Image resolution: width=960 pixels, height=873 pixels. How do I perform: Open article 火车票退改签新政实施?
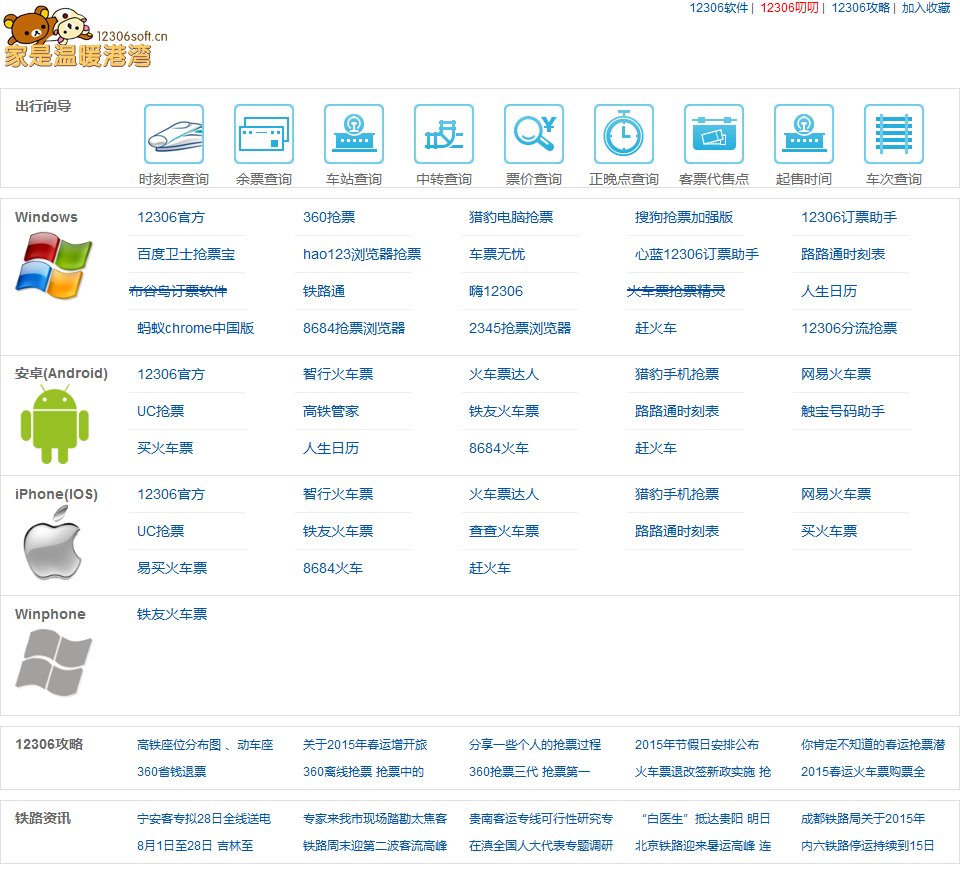tap(703, 772)
